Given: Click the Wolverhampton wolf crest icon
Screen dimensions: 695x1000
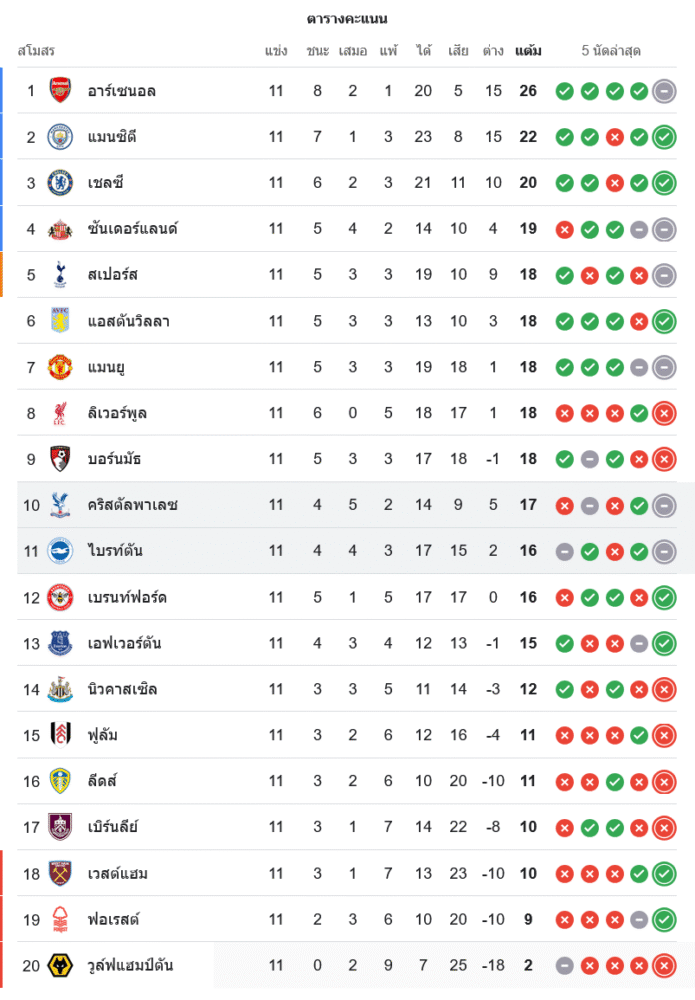Looking at the screenshot, I should pos(60,965).
